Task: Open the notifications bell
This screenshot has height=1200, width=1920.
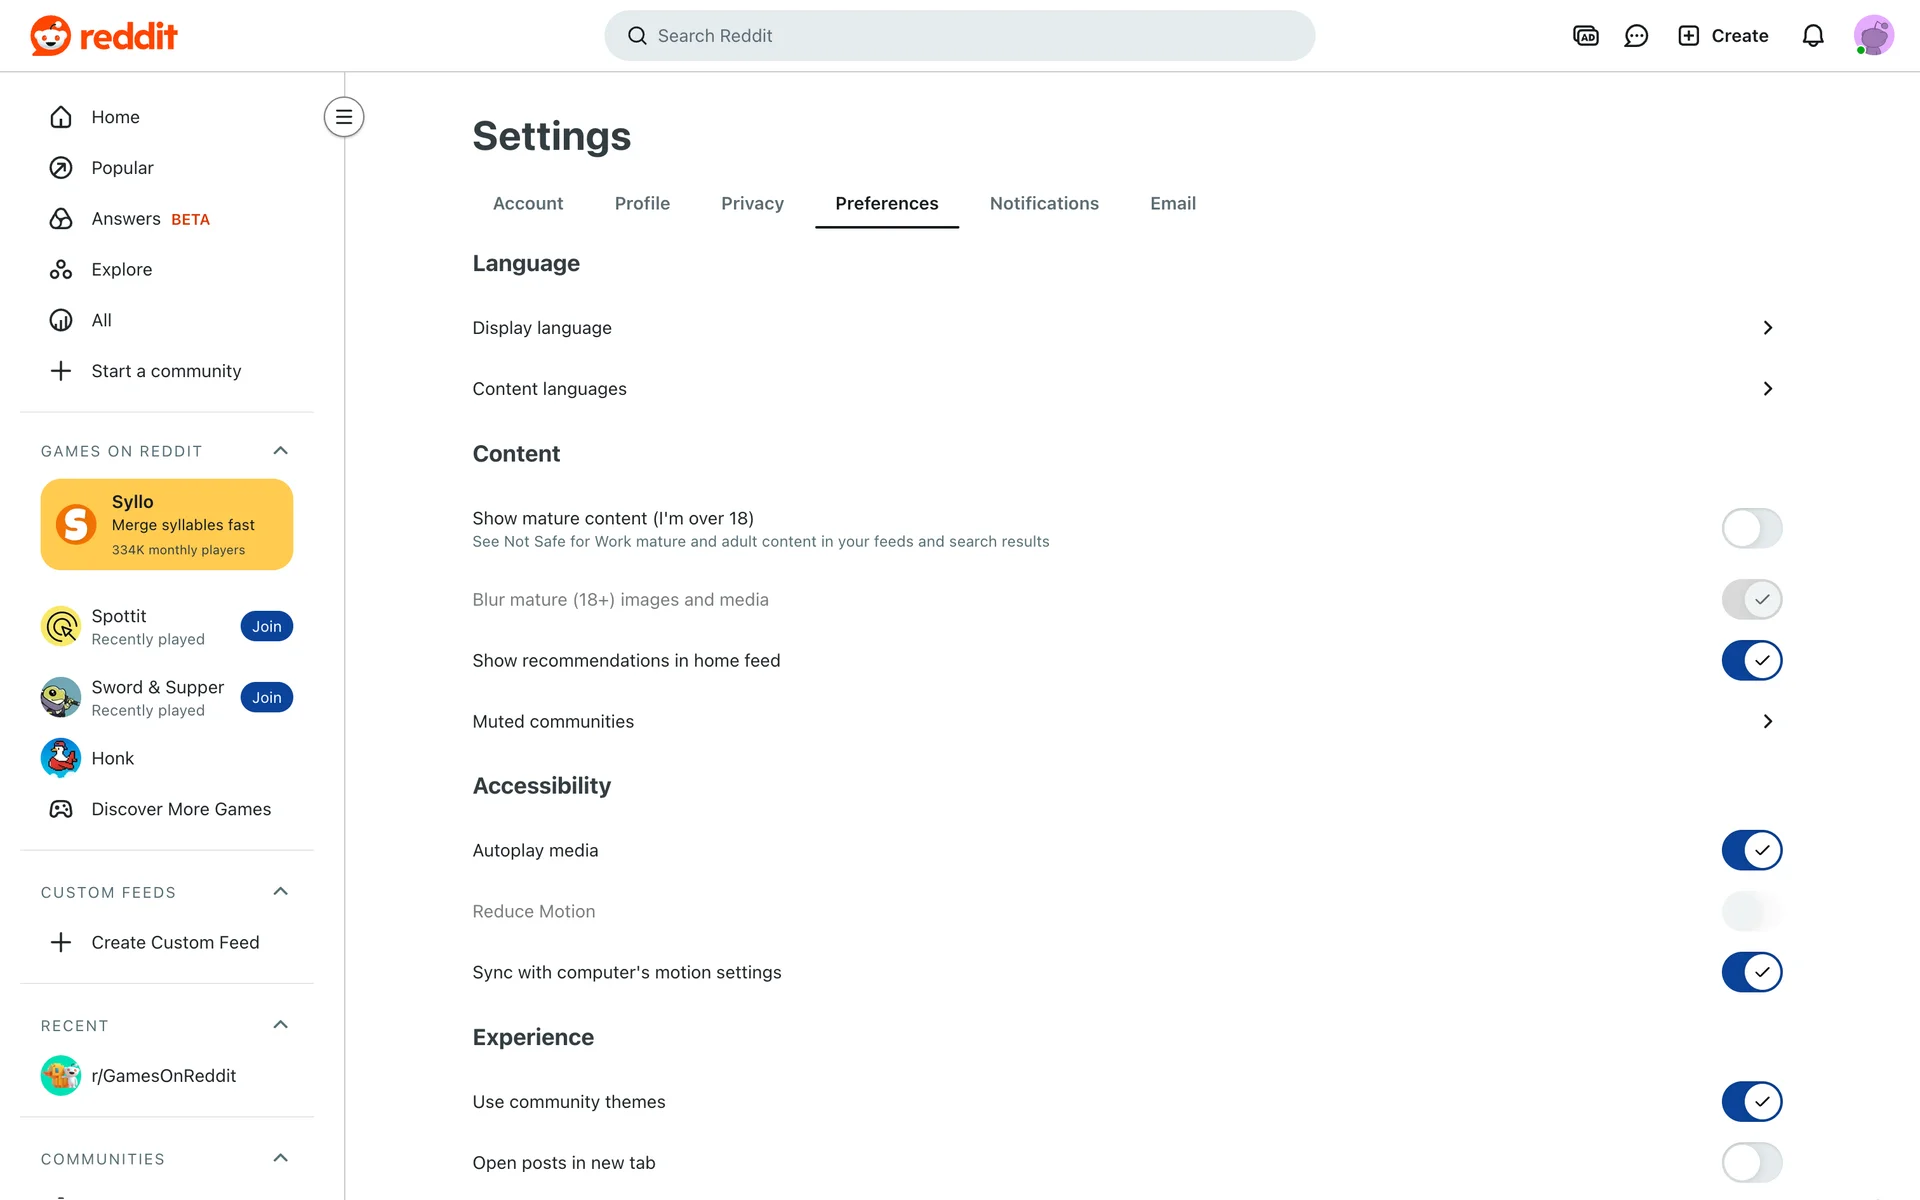Action: click(1812, 36)
